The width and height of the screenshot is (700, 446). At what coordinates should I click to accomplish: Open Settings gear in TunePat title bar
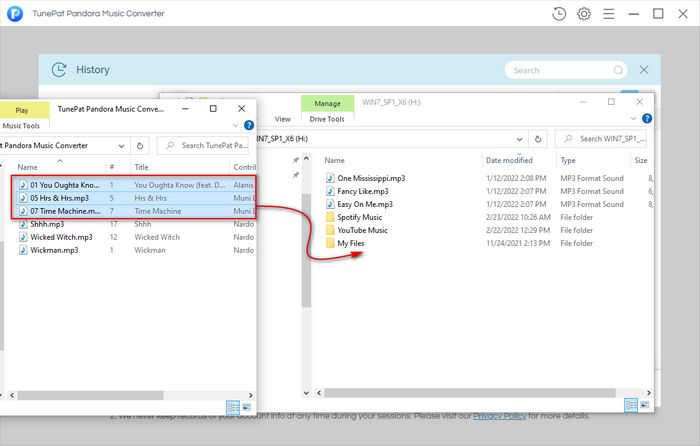(x=583, y=14)
